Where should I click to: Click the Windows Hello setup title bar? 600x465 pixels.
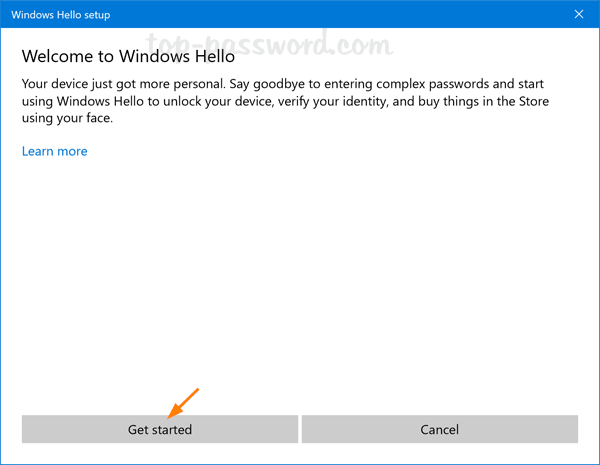click(x=250, y=15)
